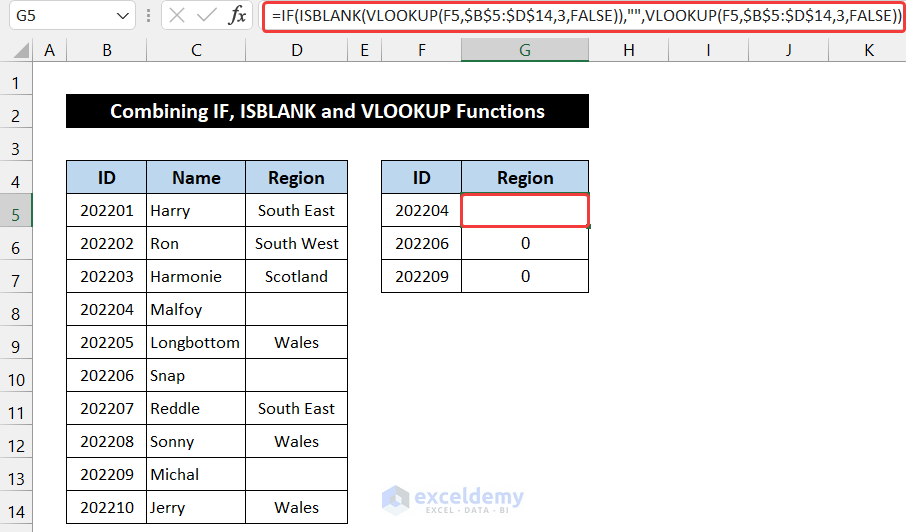Click the formula bar resize dots handle

point(148,16)
